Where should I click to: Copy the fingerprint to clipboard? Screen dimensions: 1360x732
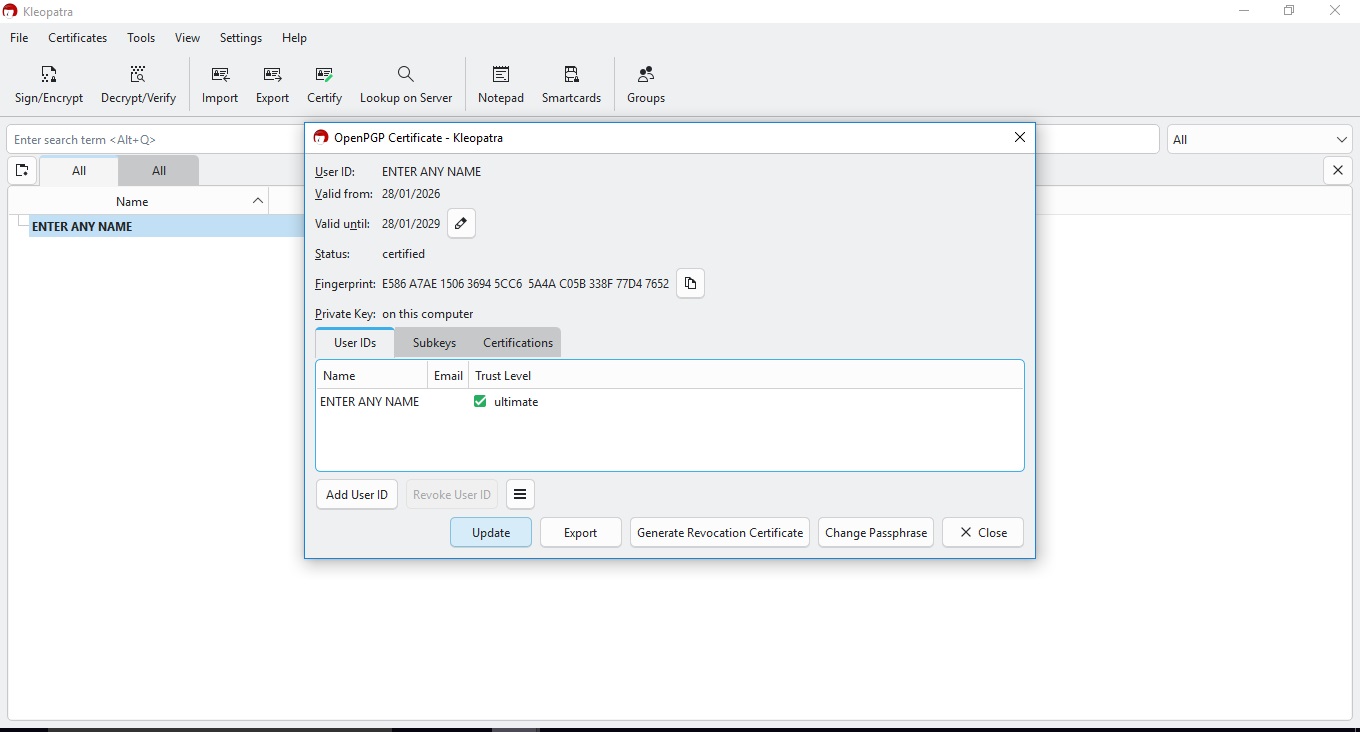[x=690, y=284]
